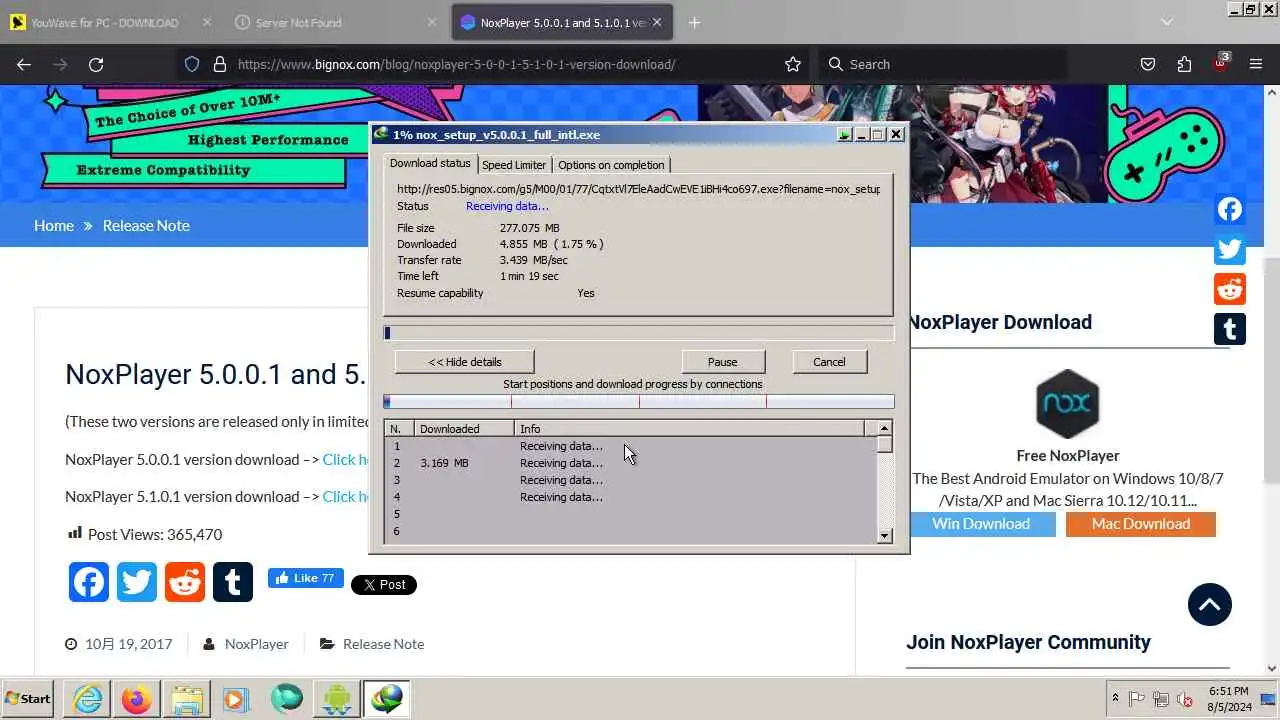Click NoxPlayer 5.1.0.1 version download link

pyautogui.click(x=345, y=496)
